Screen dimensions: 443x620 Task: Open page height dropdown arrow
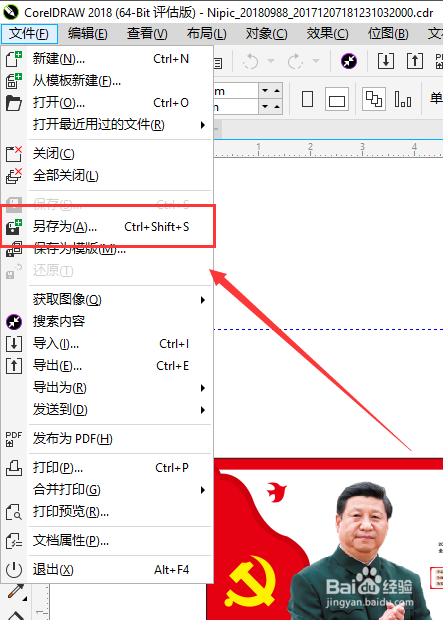click(265, 107)
